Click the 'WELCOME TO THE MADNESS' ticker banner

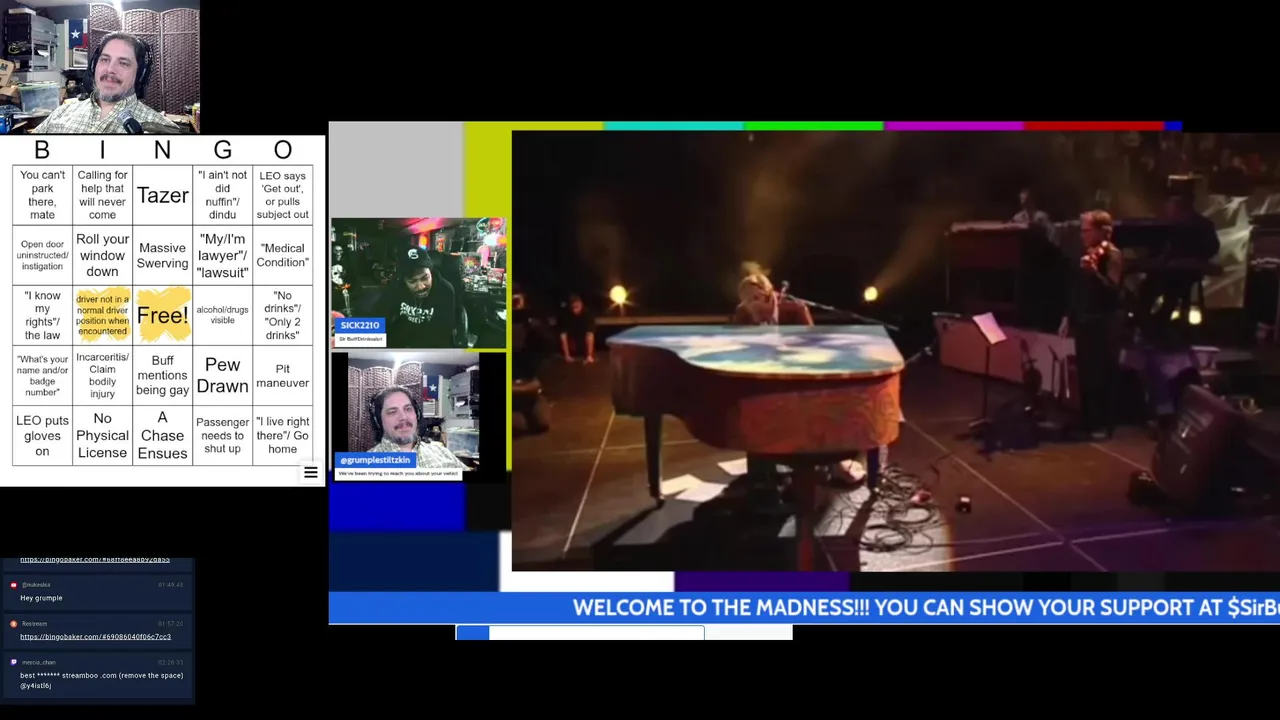tap(804, 607)
